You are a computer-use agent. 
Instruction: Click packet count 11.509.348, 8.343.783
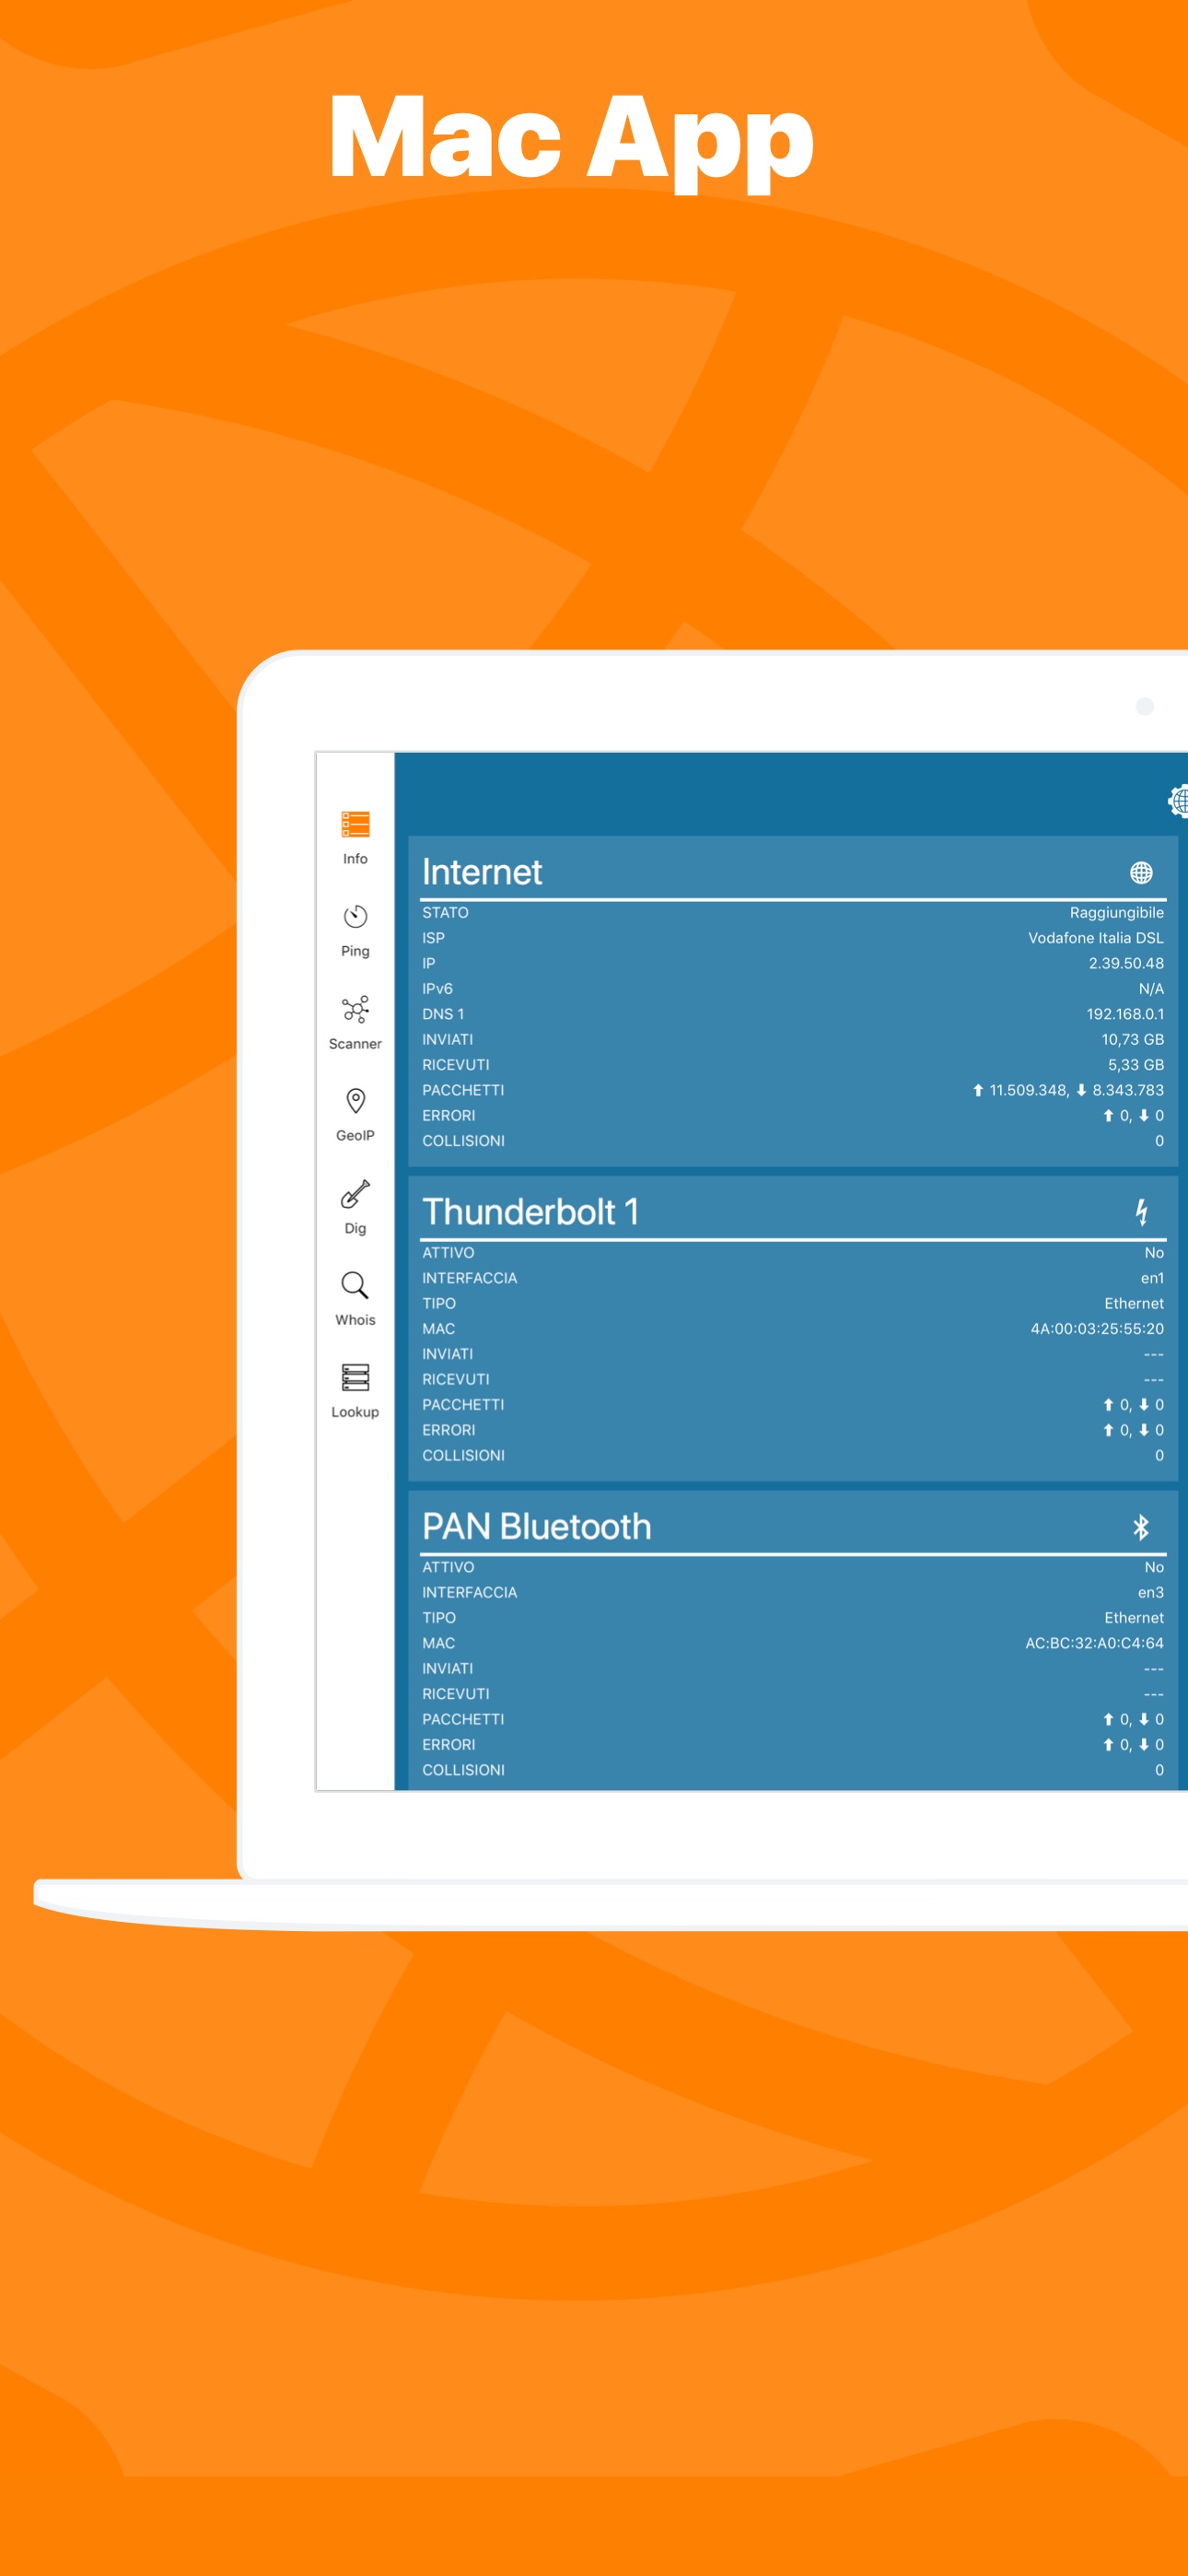pyautogui.click(x=1068, y=1090)
